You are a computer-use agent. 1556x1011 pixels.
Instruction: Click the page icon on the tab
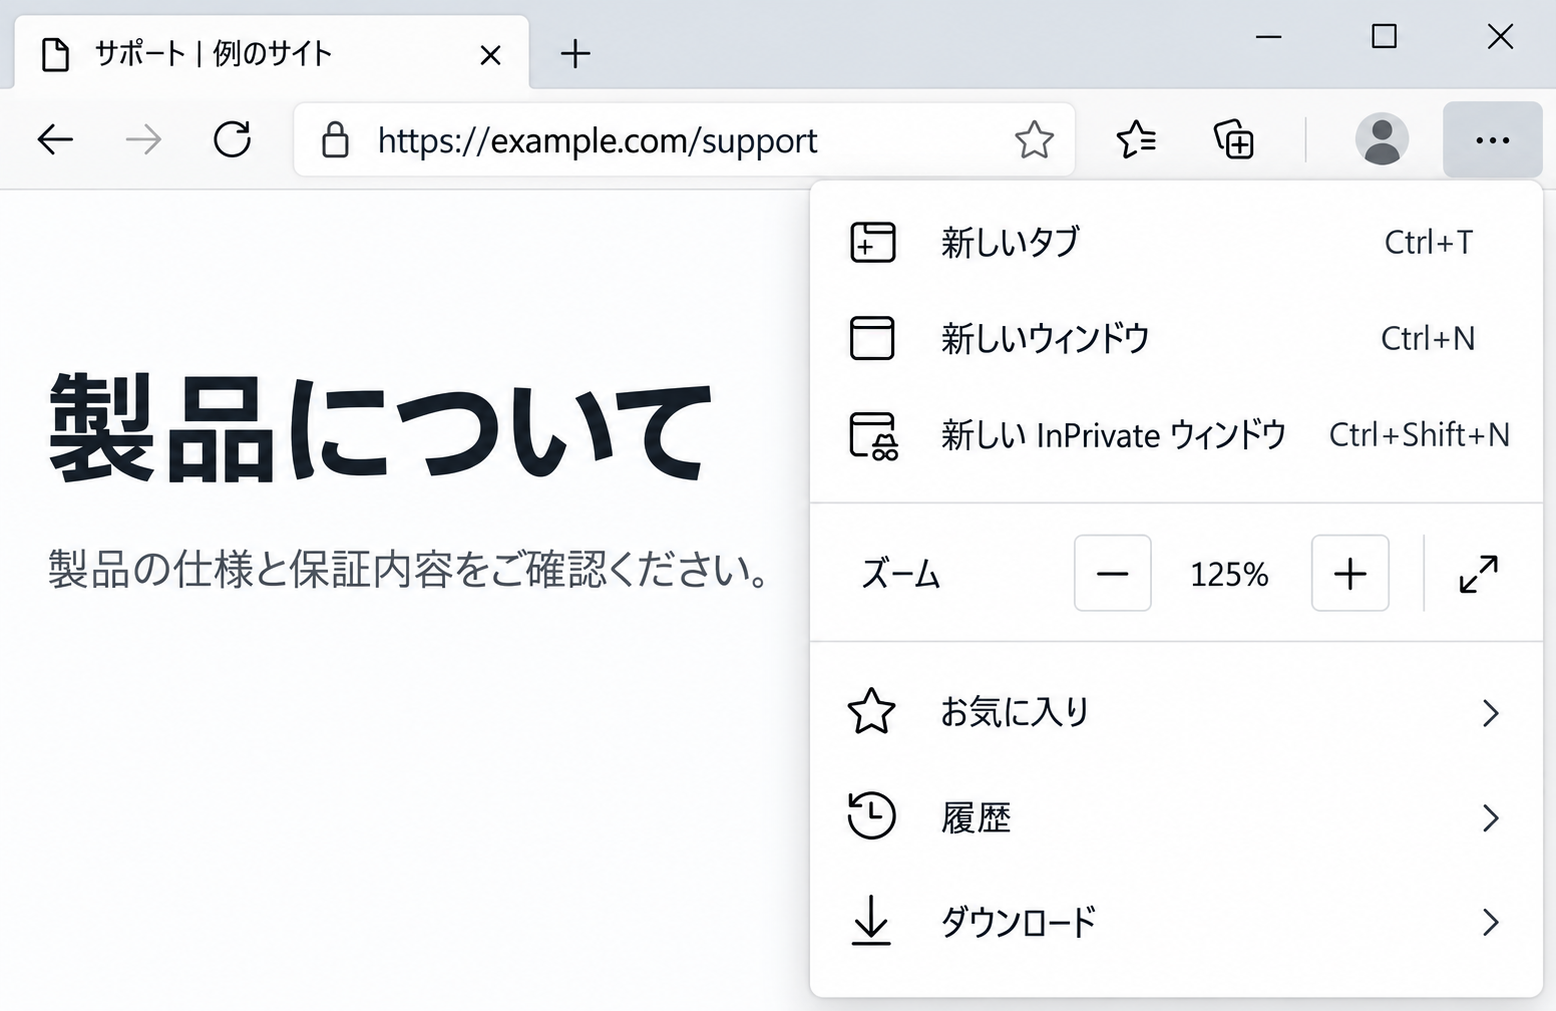(56, 55)
